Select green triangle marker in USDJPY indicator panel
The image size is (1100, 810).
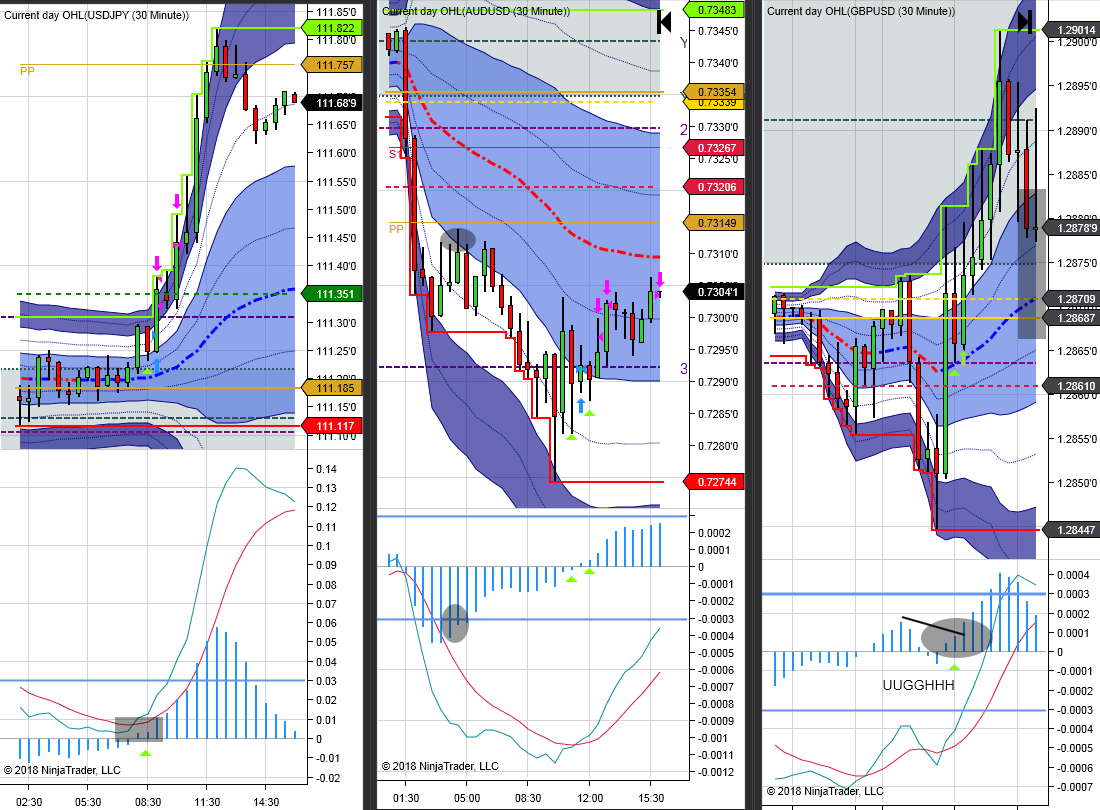pos(145,753)
